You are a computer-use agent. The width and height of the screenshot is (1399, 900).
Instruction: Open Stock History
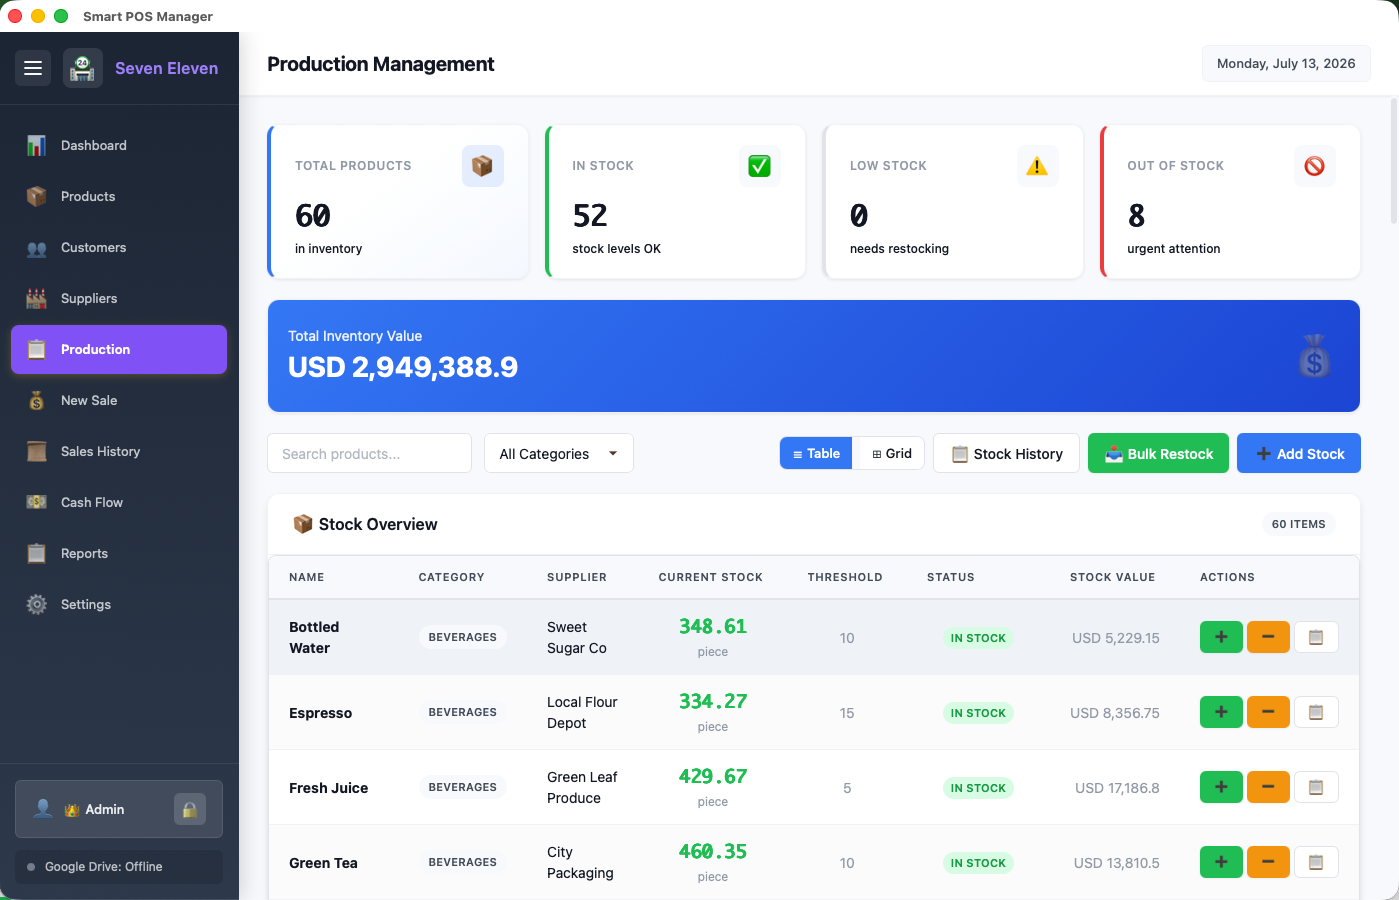1006,453
